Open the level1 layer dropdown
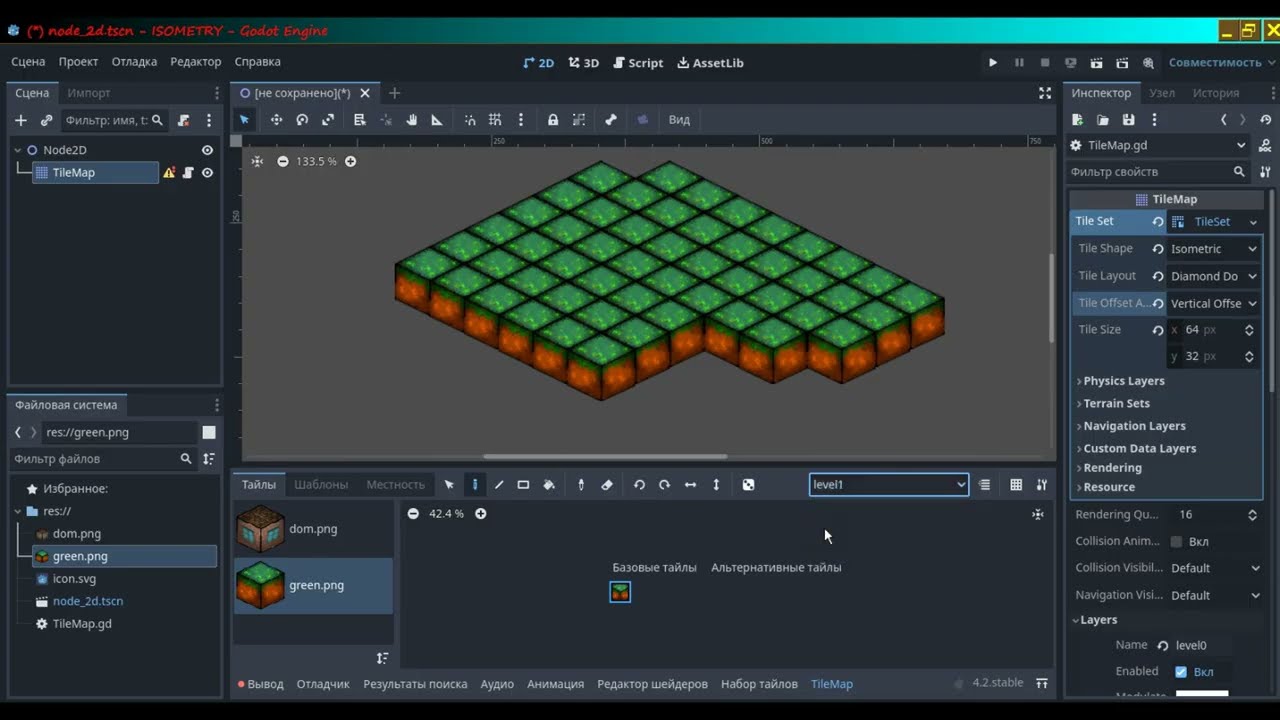This screenshot has height=720, width=1280. 888,484
